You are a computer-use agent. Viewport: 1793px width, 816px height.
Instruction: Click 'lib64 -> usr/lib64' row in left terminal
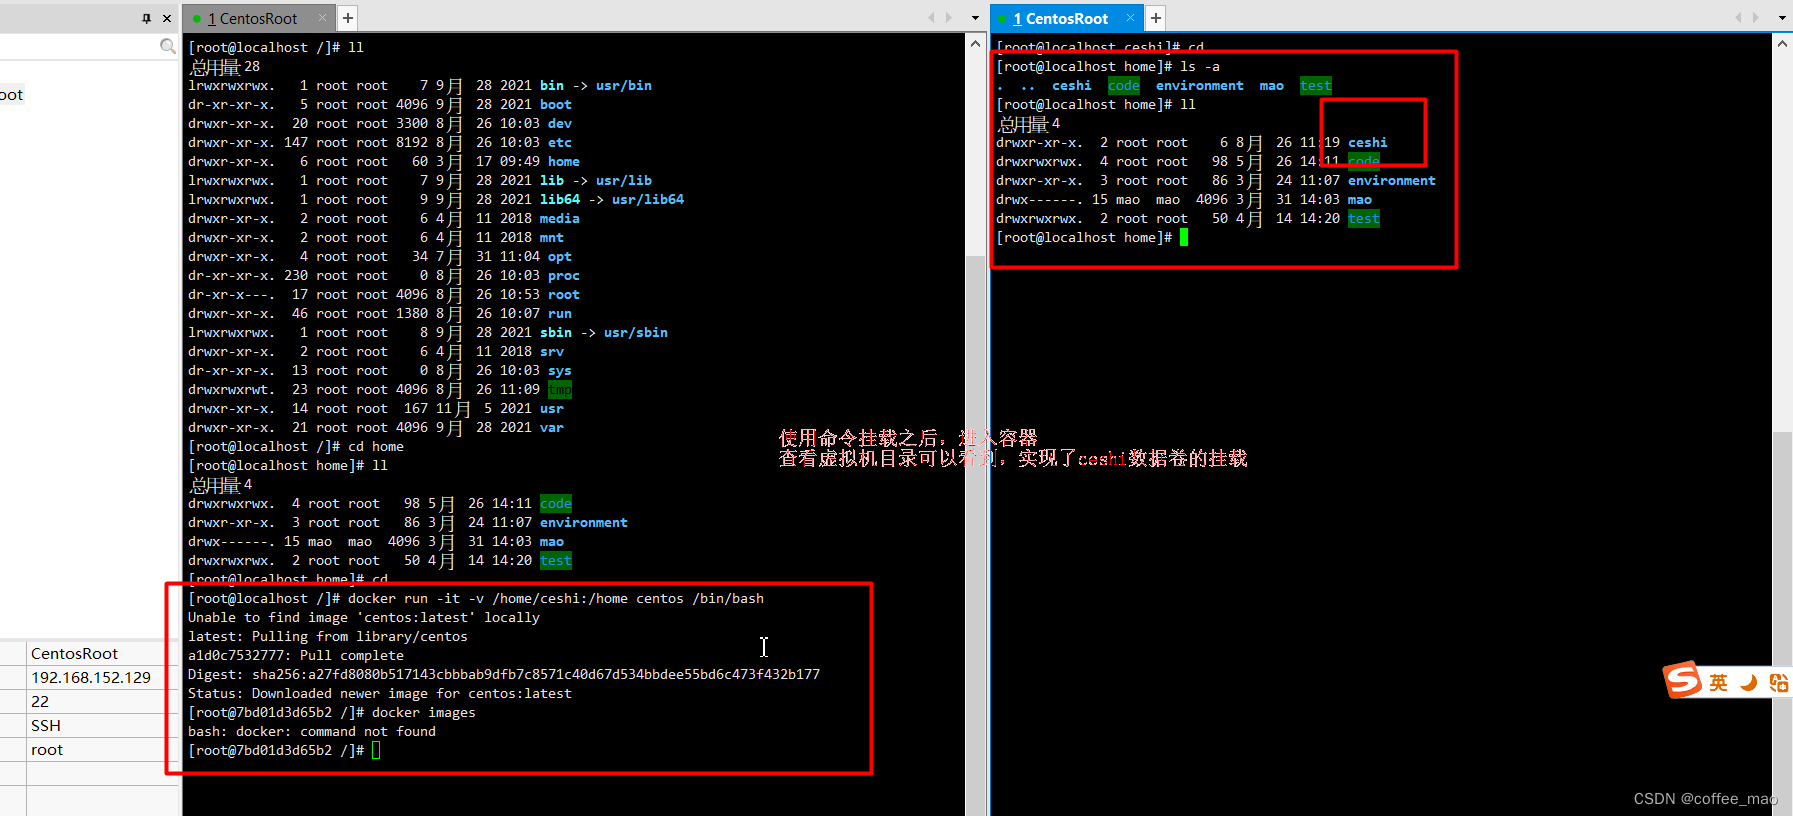pyautogui.click(x=436, y=199)
